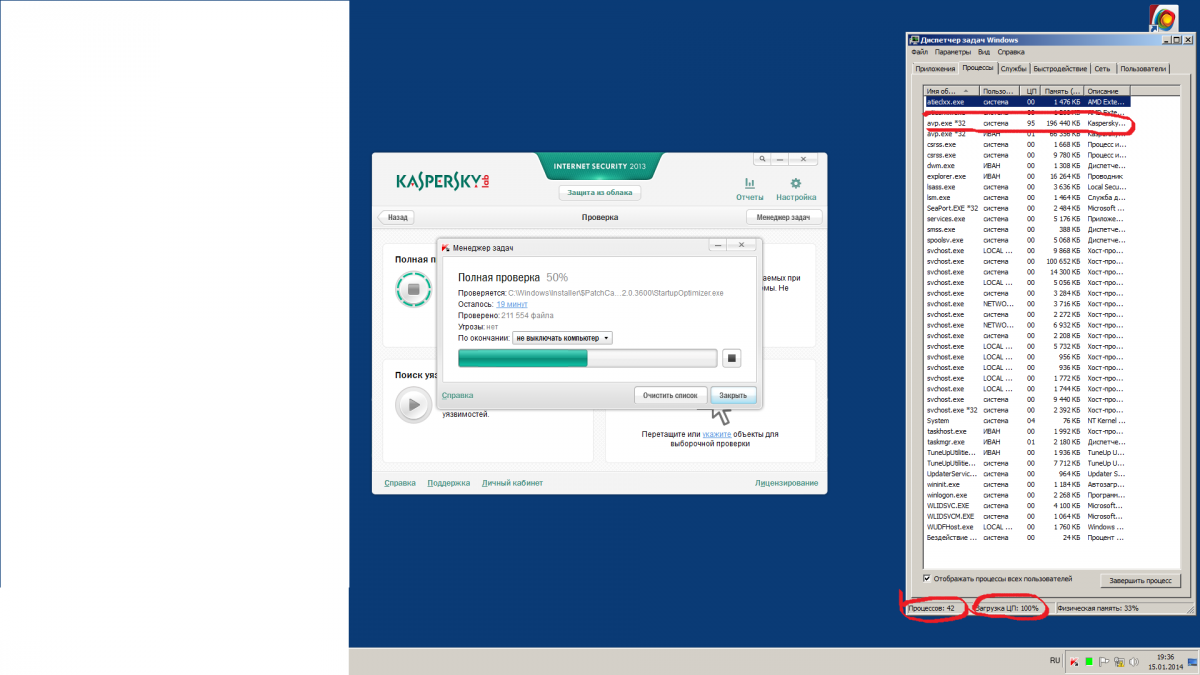Viewport: 1200px width, 675px height.
Task: Click Назад button in Kaspersky
Action: point(397,217)
